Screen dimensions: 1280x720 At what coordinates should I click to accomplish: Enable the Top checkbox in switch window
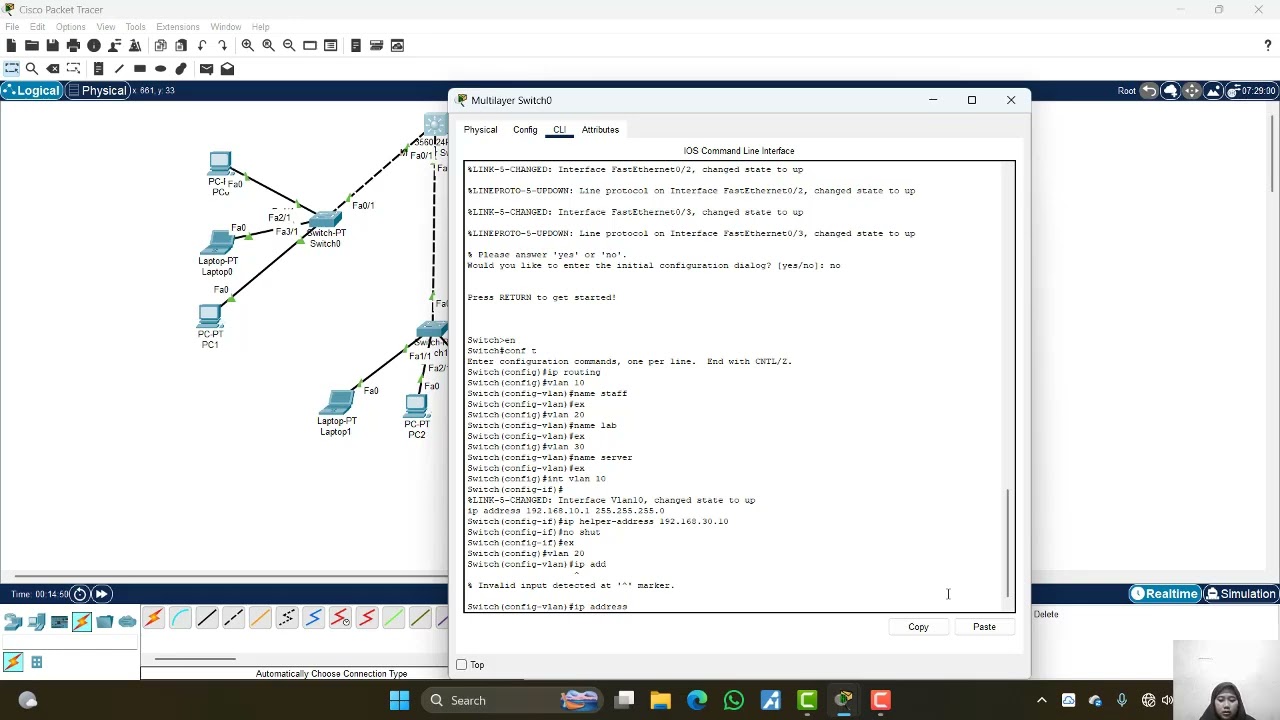pos(461,665)
